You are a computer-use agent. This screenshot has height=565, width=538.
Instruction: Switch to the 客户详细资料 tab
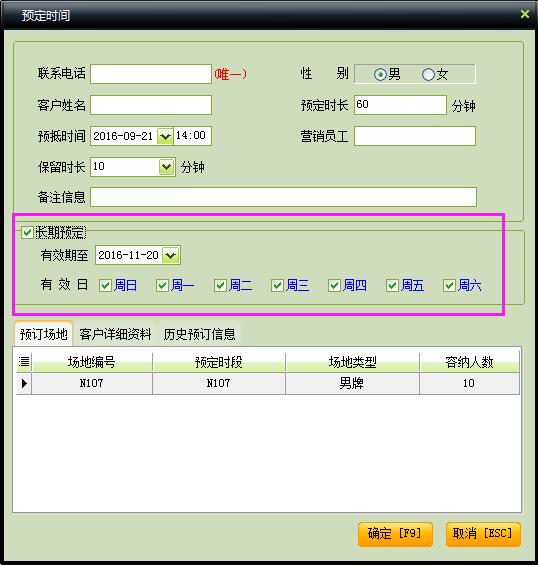(115, 334)
